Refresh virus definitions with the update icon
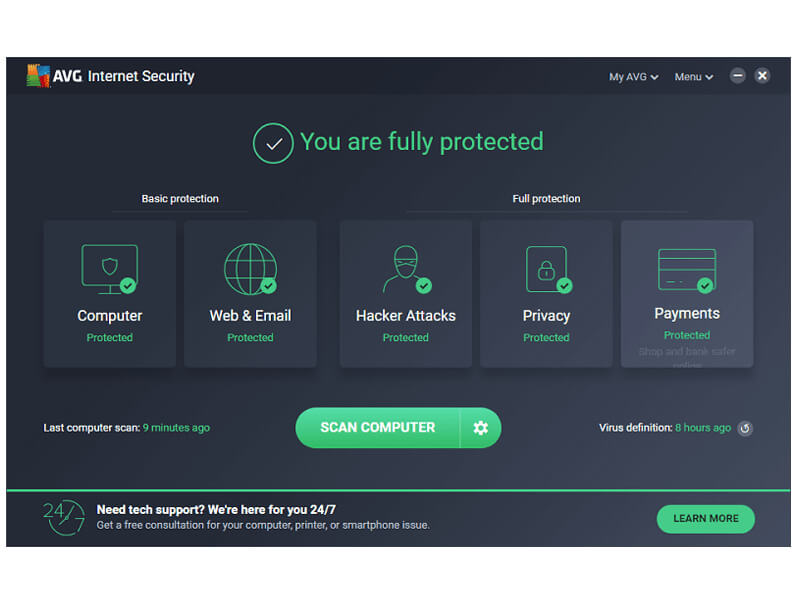Screen dimensions: 800x600 click(745, 428)
